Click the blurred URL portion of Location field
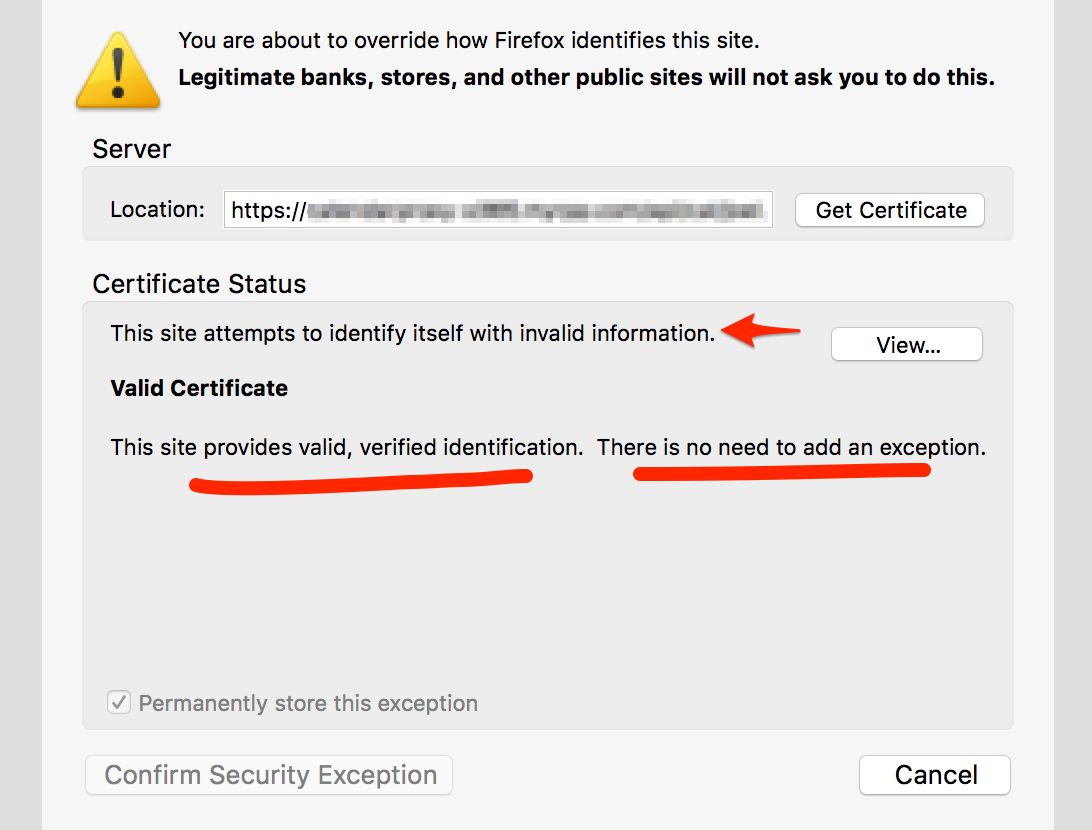Viewport: 1092px width, 830px height. coord(538,210)
